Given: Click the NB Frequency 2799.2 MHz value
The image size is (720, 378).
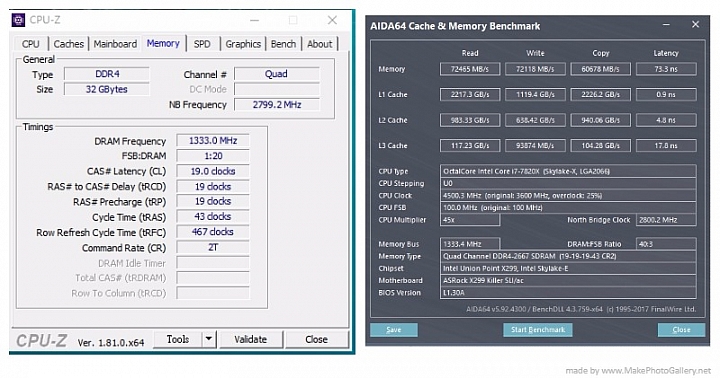Looking at the screenshot, I should pyautogui.click(x=277, y=105).
